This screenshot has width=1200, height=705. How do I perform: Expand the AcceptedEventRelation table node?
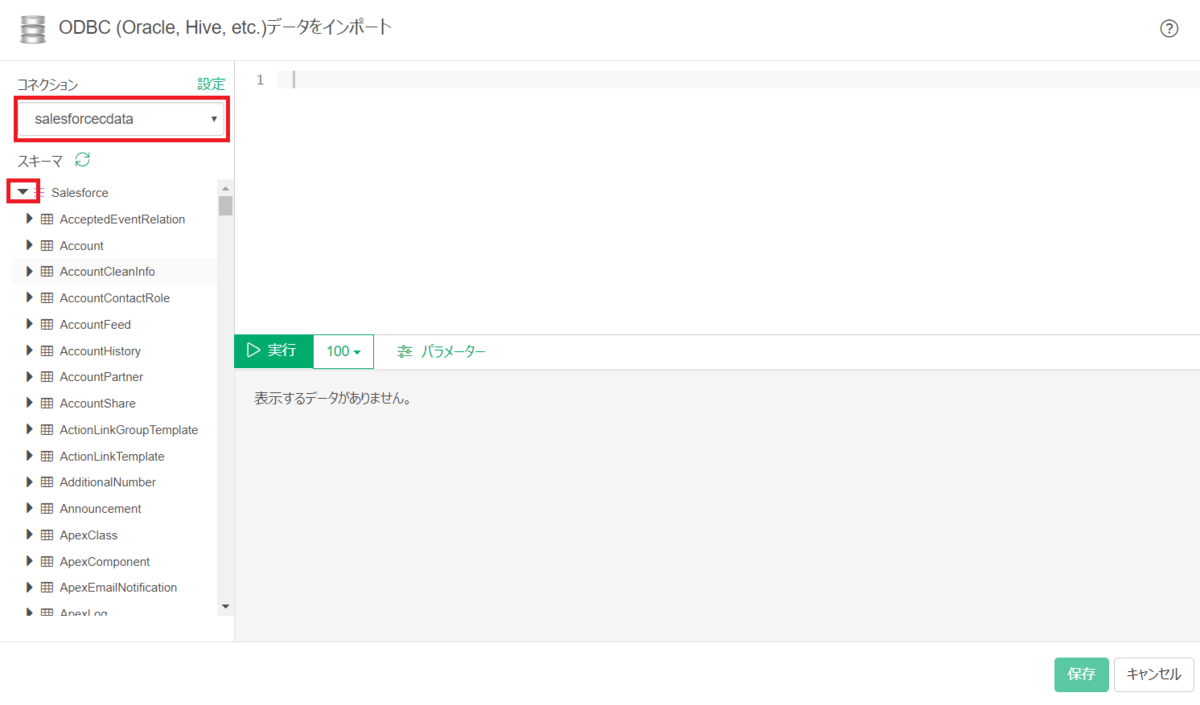(x=30, y=219)
